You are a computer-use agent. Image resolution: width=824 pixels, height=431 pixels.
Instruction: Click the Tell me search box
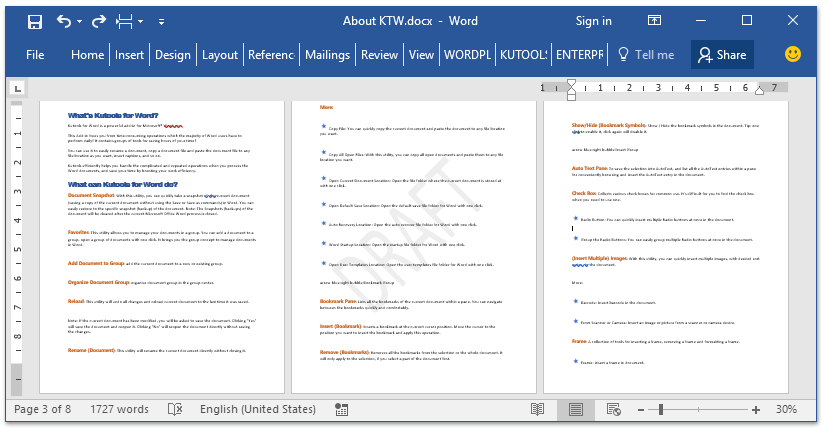pyautogui.click(x=646, y=55)
